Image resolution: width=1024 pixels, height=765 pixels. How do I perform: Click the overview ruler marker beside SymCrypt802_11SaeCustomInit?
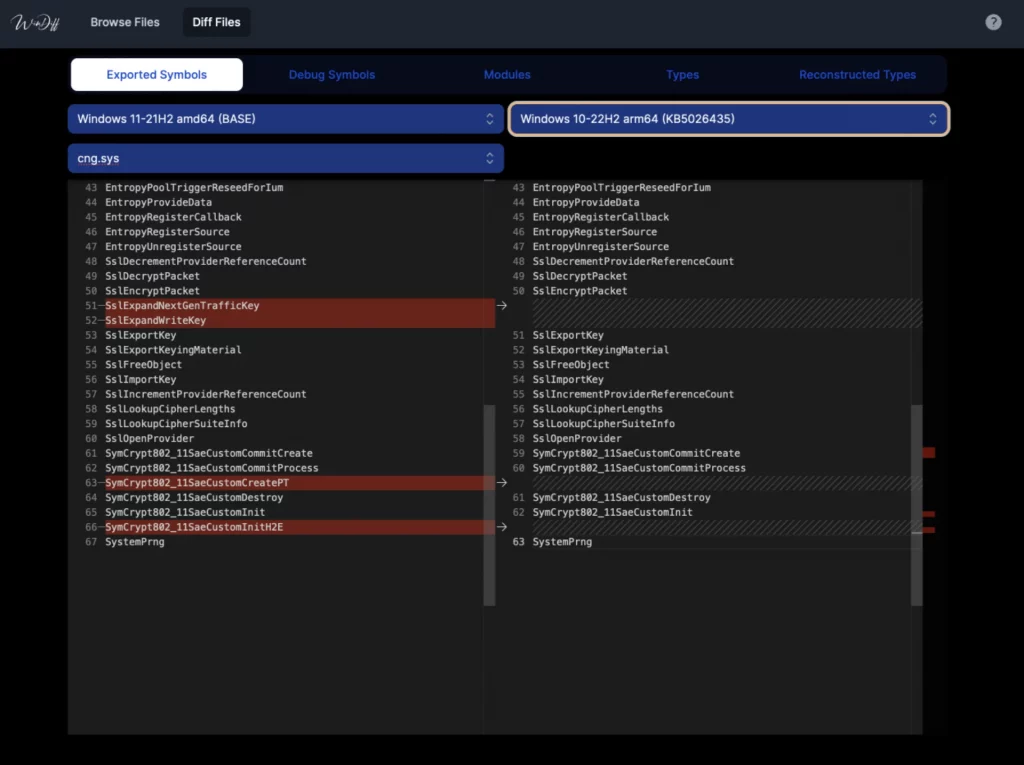pyautogui.click(x=929, y=514)
